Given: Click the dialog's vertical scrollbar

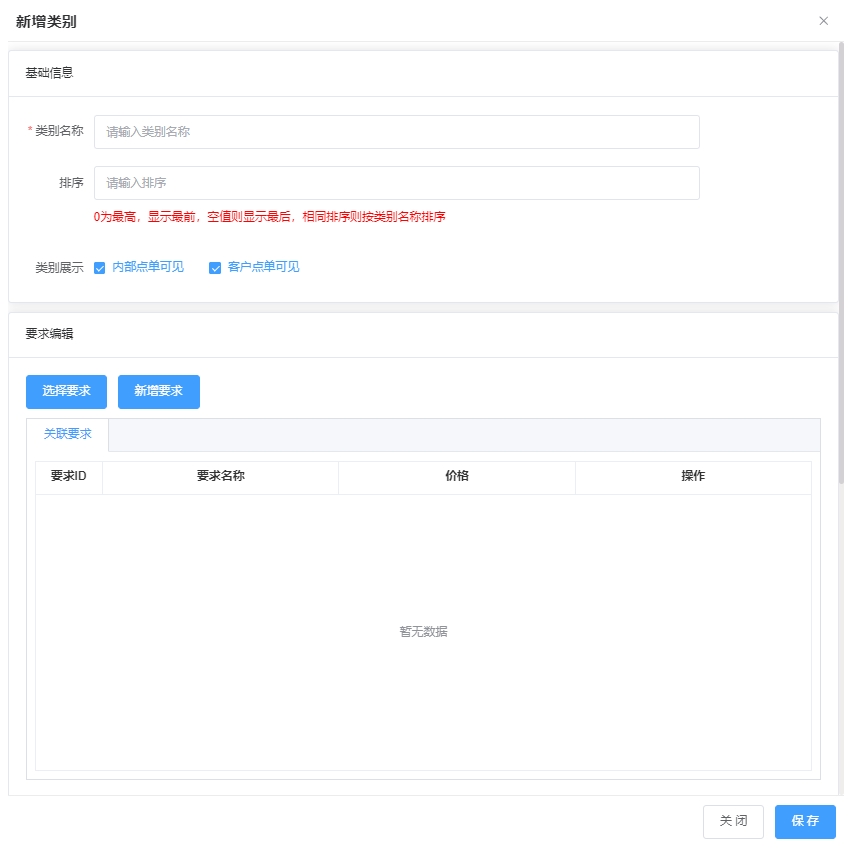Looking at the screenshot, I should click(x=842, y=260).
